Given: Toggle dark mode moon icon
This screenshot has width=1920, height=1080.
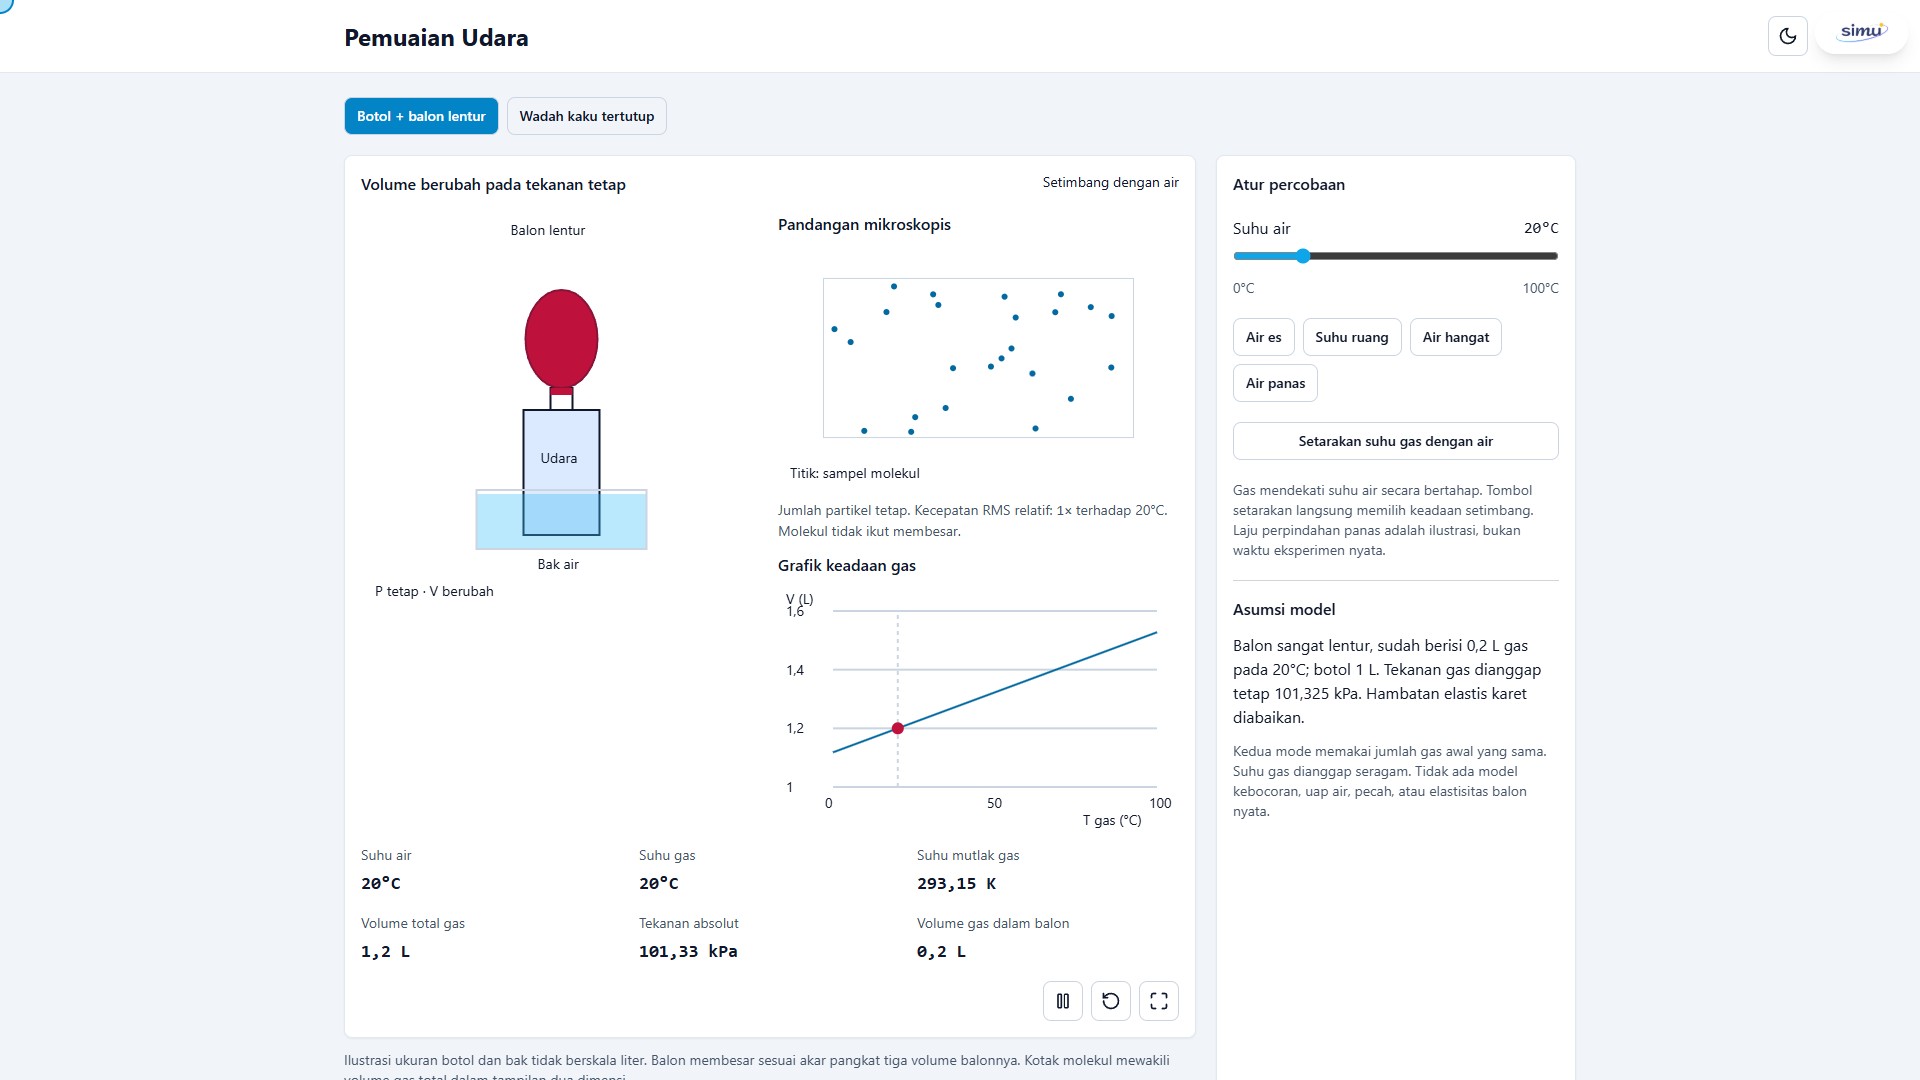Looking at the screenshot, I should point(1787,36).
